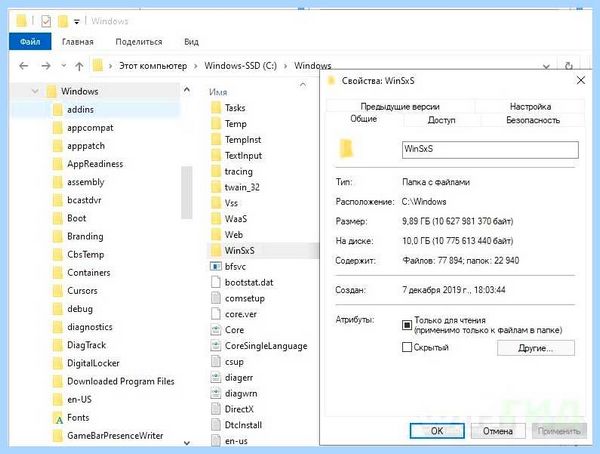Click the new folder icon in title bar
This screenshot has height=454, width=600.
click(63, 21)
